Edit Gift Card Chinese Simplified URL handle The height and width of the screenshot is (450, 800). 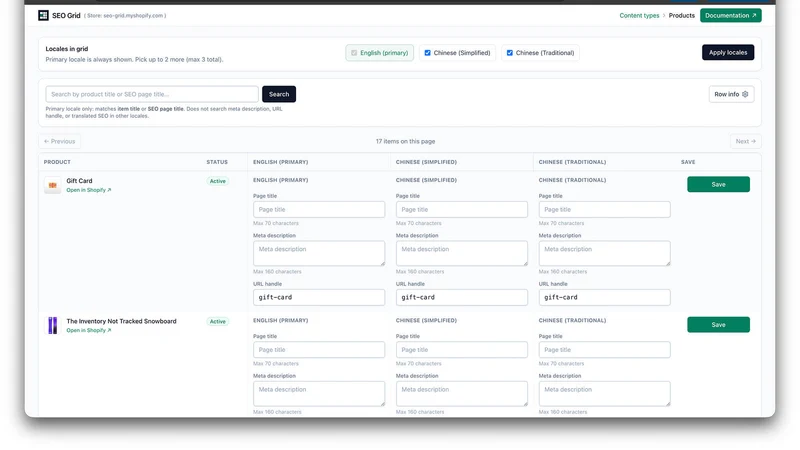(x=462, y=297)
